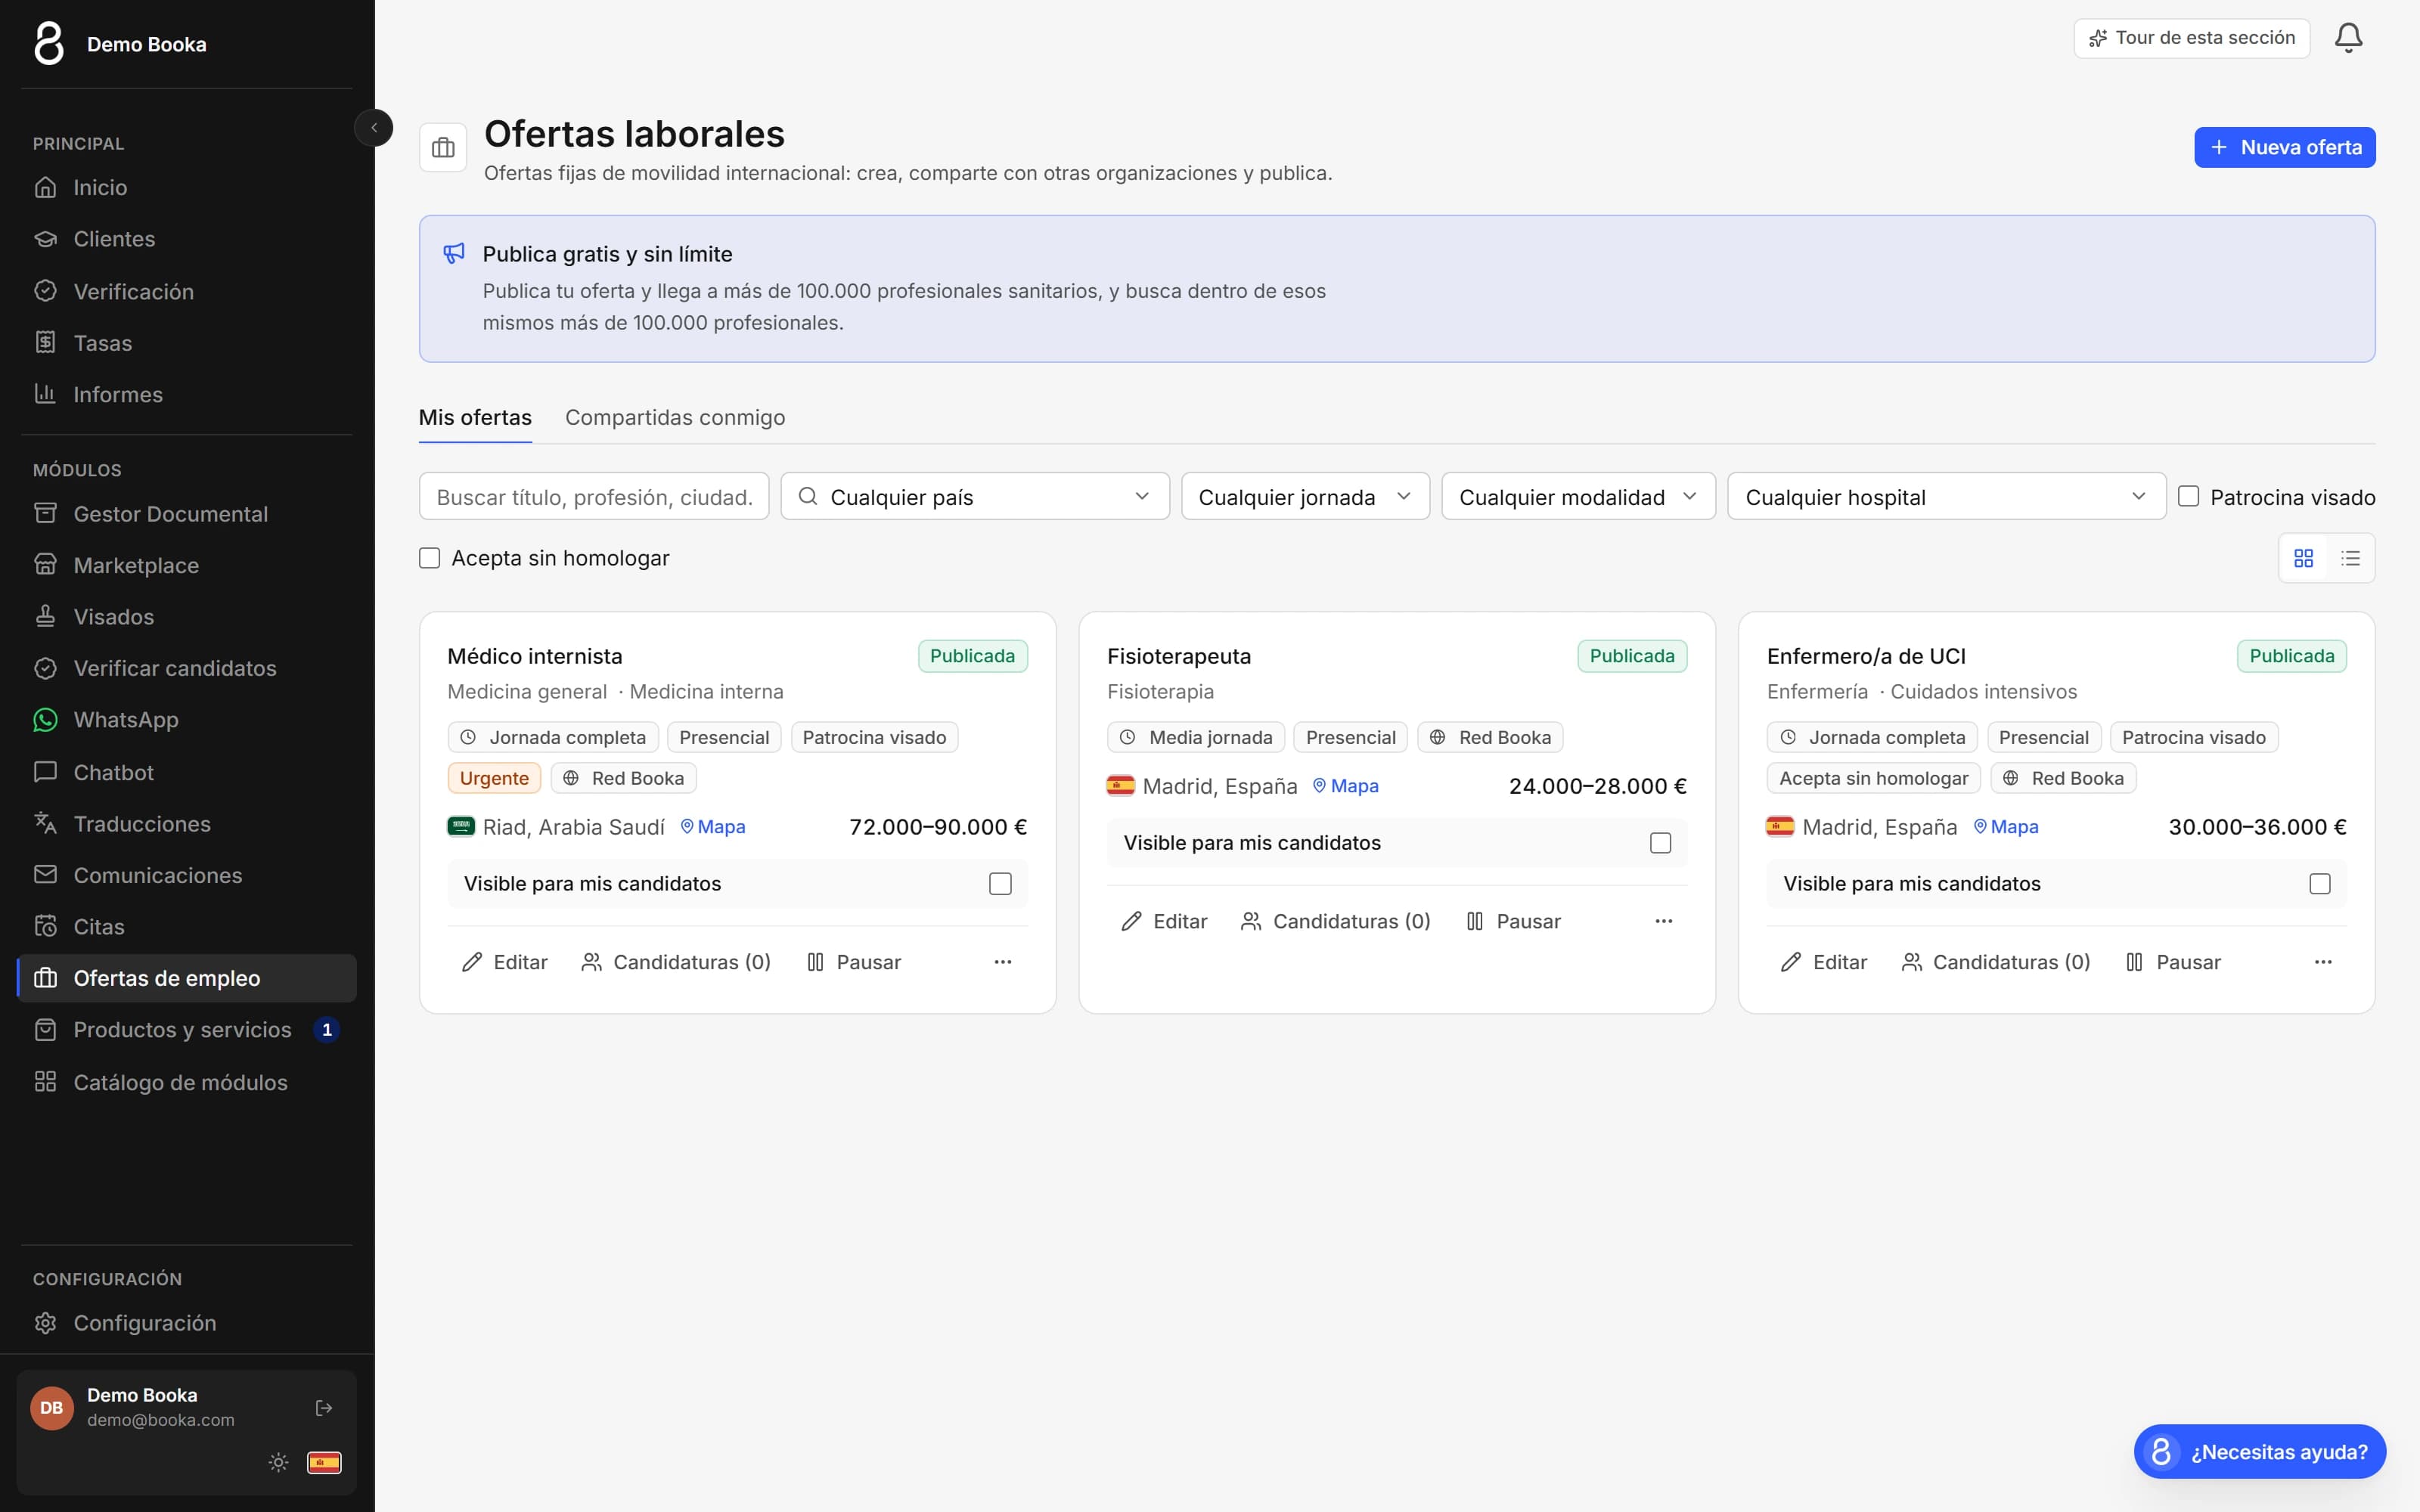Open more options on Enfermero/a de UCI card

2323,962
